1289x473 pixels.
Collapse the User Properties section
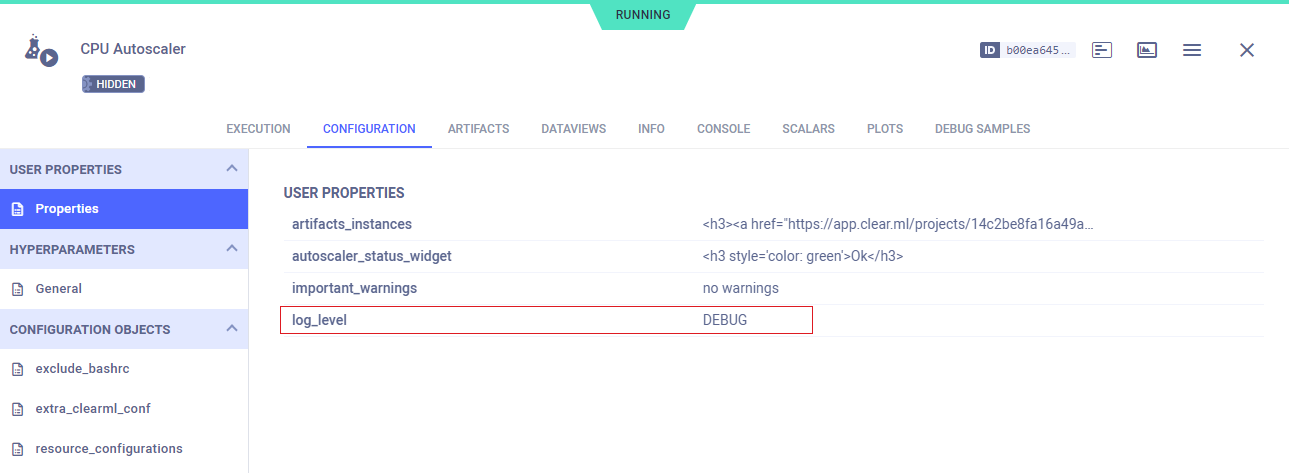(x=231, y=168)
